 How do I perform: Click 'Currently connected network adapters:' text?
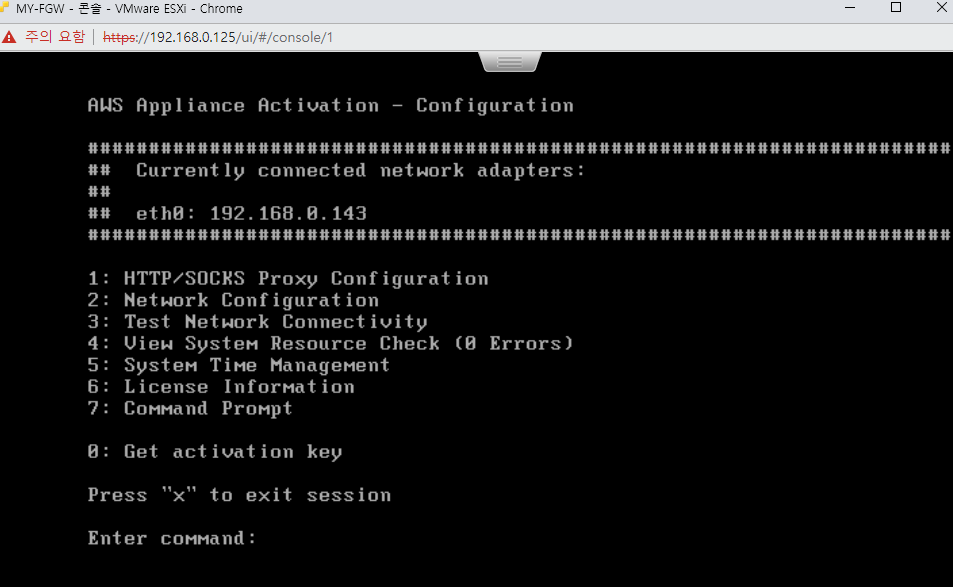(361, 170)
